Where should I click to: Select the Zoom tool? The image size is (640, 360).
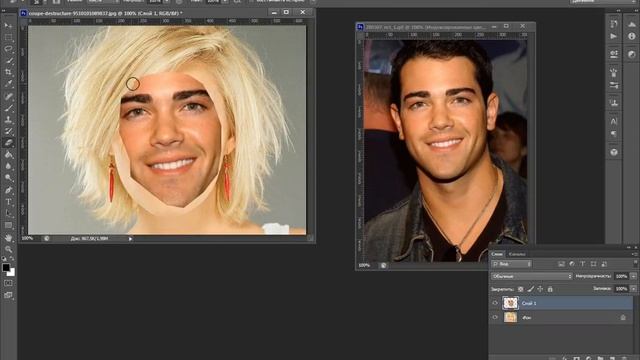(x=8, y=249)
